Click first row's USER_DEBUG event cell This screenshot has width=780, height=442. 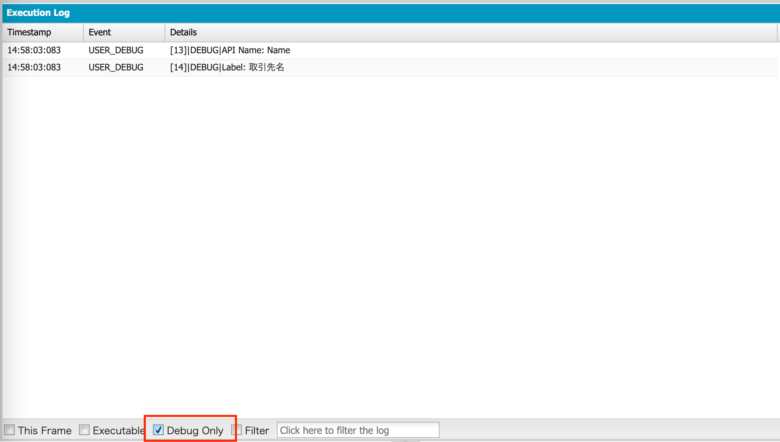pyautogui.click(x=115, y=50)
